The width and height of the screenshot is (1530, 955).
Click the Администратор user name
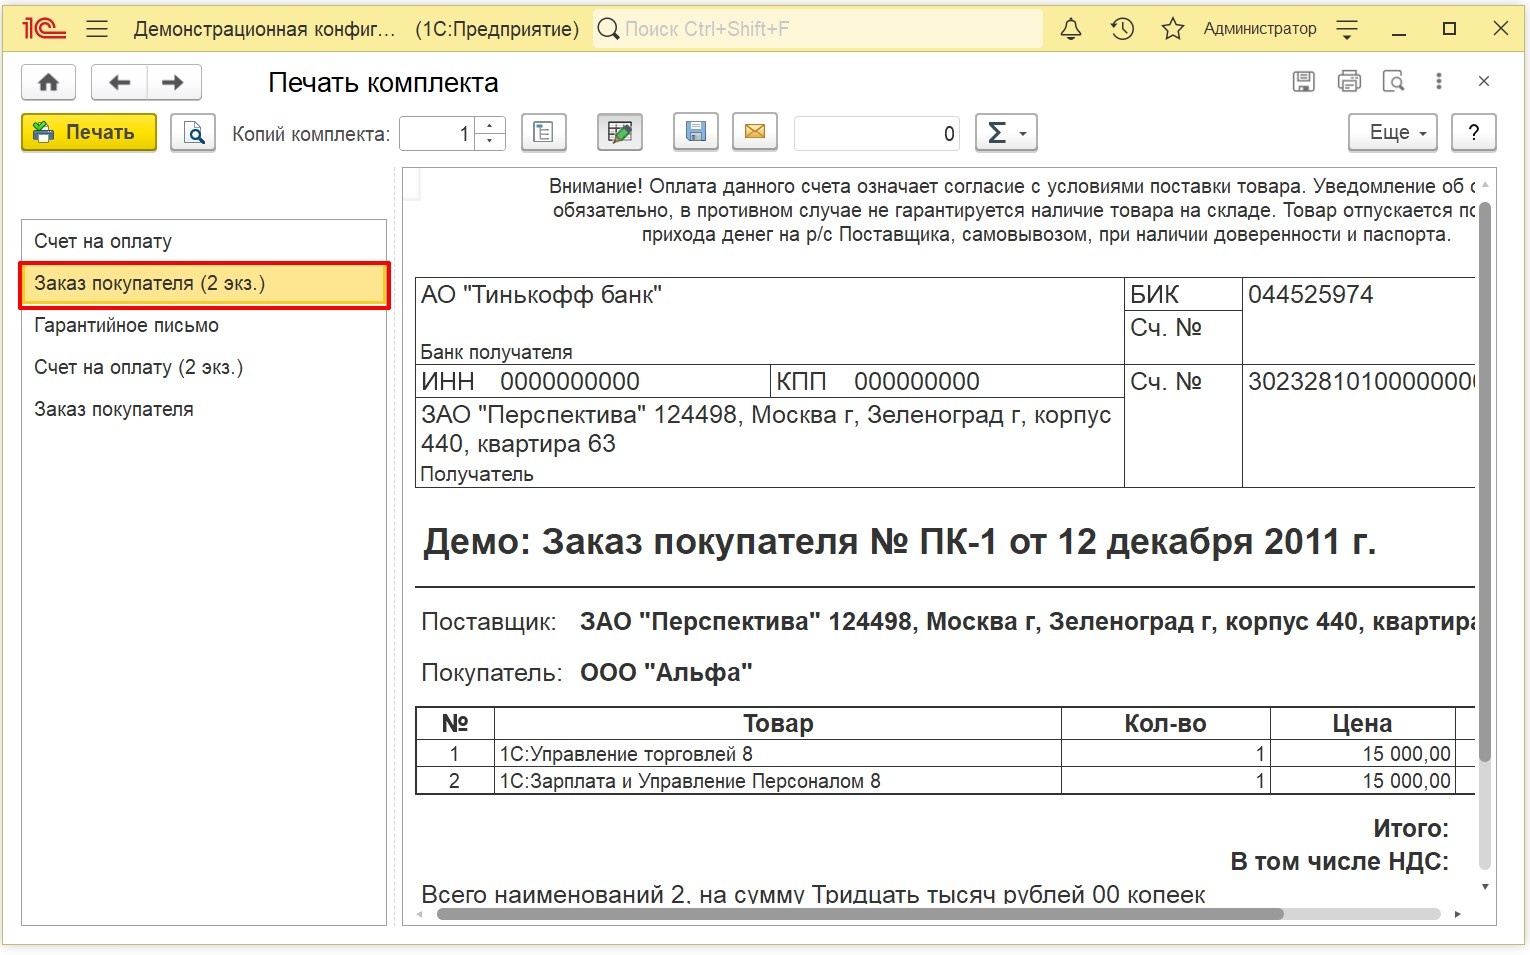(x=1260, y=29)
